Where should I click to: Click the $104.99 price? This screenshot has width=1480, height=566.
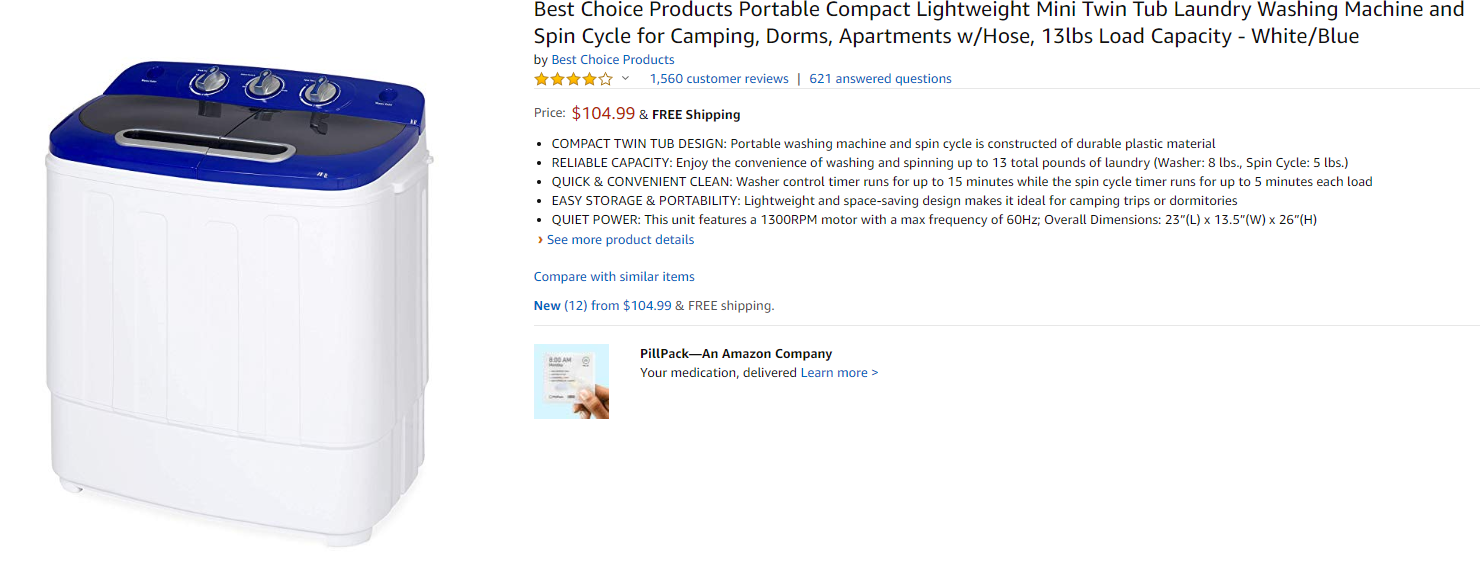coord(603,113)
